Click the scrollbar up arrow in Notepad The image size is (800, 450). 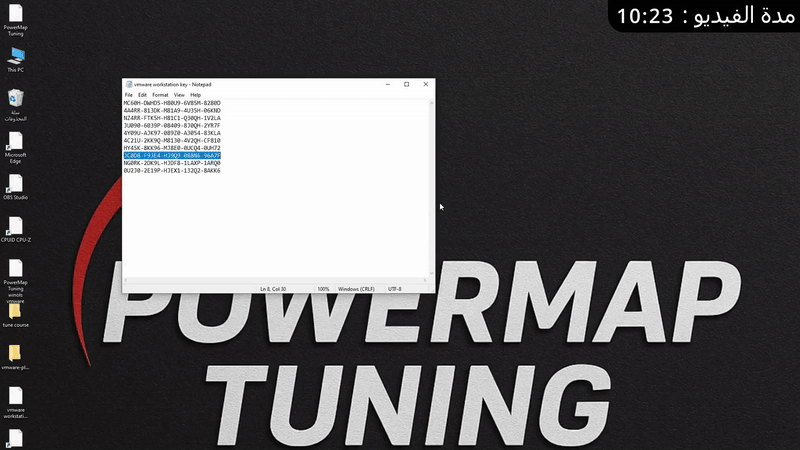(x=431, y=103)
